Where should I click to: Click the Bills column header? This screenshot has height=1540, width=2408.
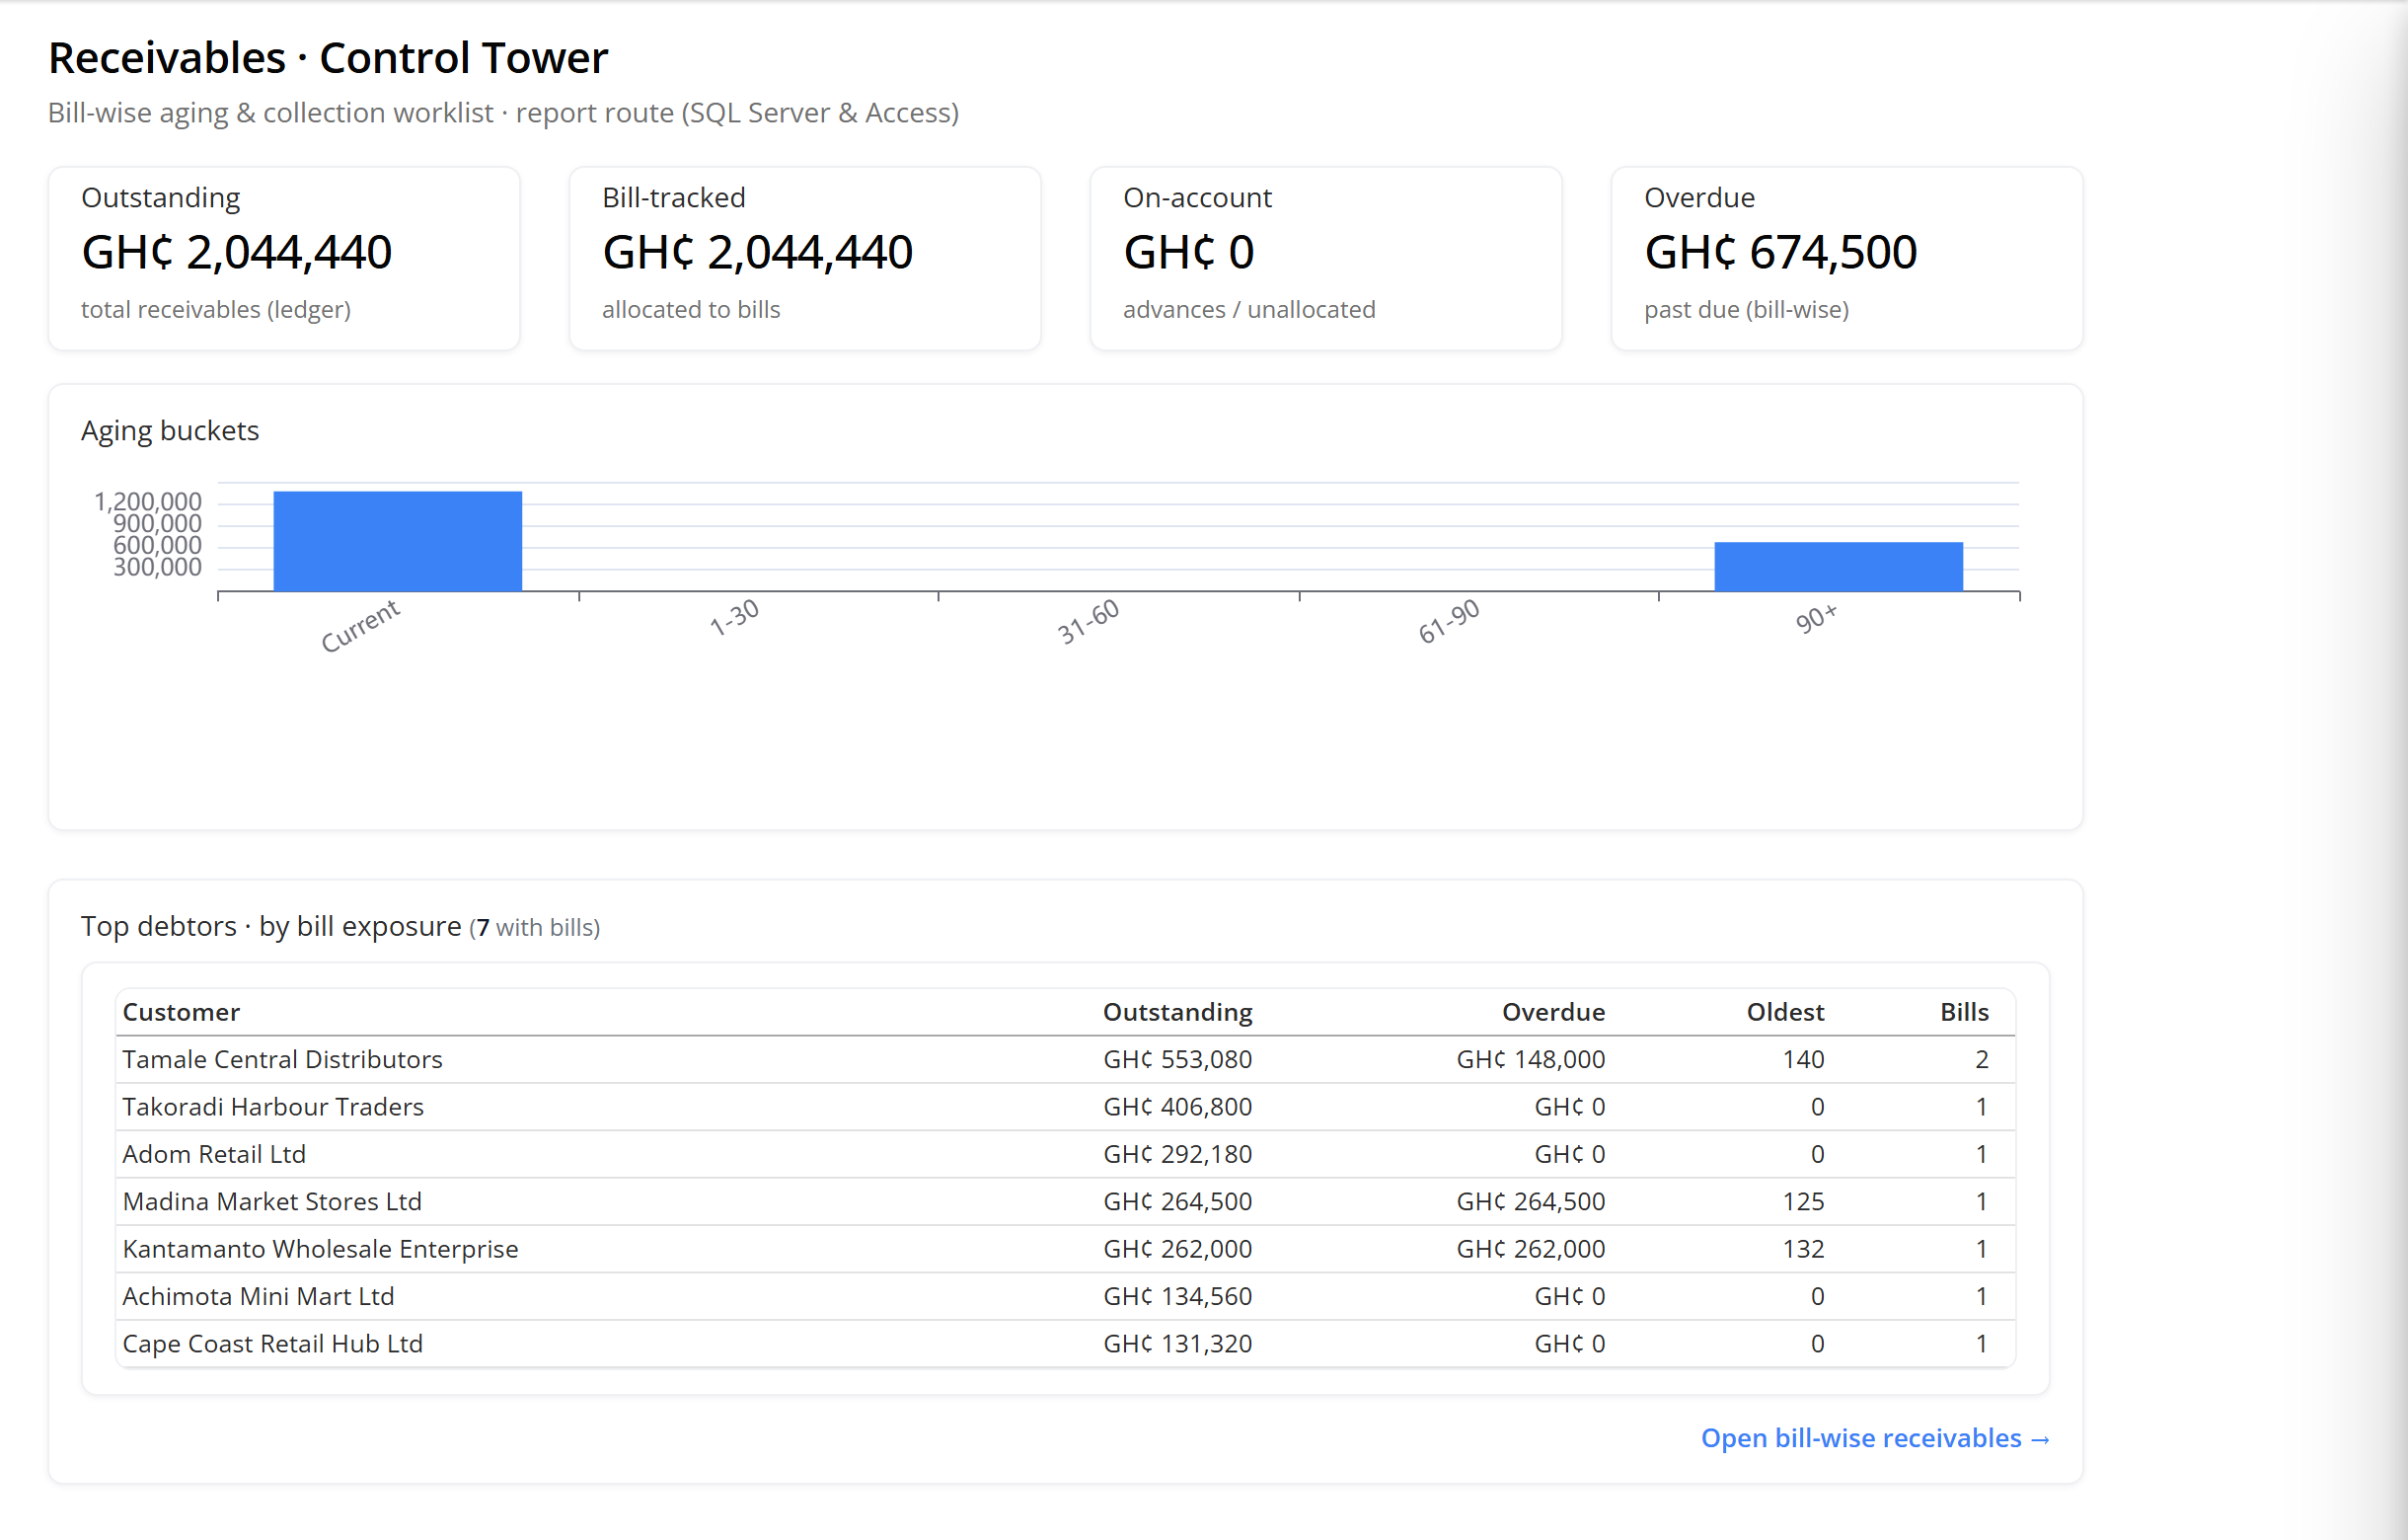click(1964, 1012)
